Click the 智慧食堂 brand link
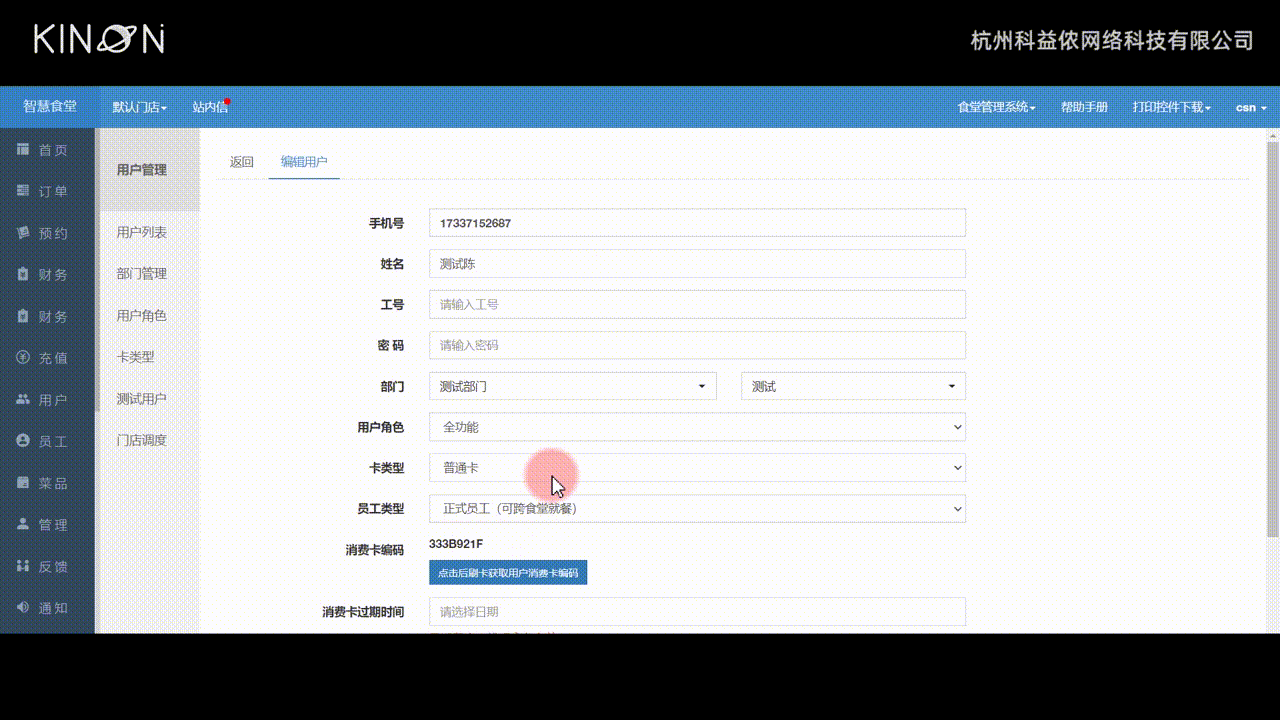The height and width of the screenshot is (720, 1280). click(x=50, y=107)
